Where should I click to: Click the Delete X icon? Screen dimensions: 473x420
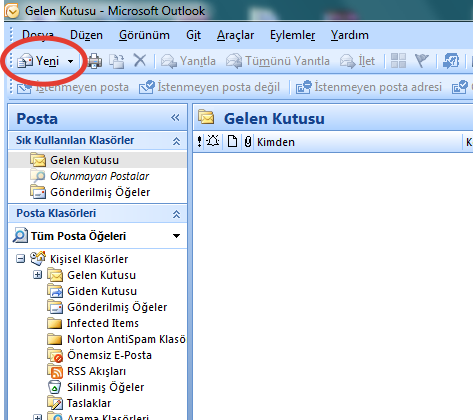point(140,61)
